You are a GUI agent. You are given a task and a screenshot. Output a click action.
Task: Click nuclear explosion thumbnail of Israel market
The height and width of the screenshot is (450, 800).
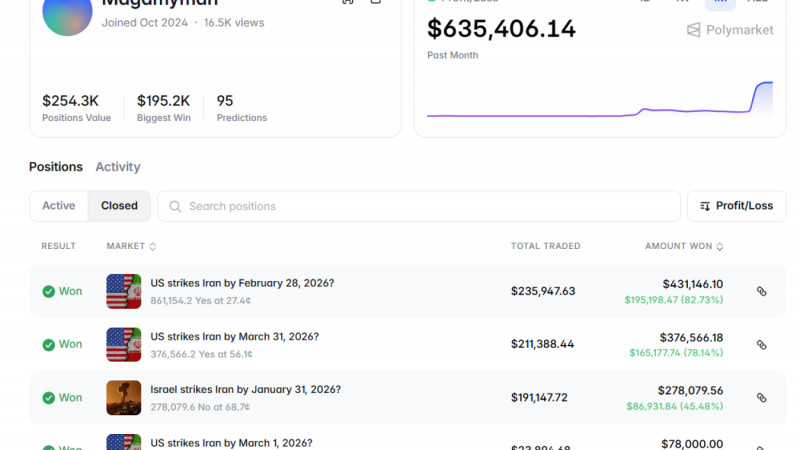(x=124, y=397)
